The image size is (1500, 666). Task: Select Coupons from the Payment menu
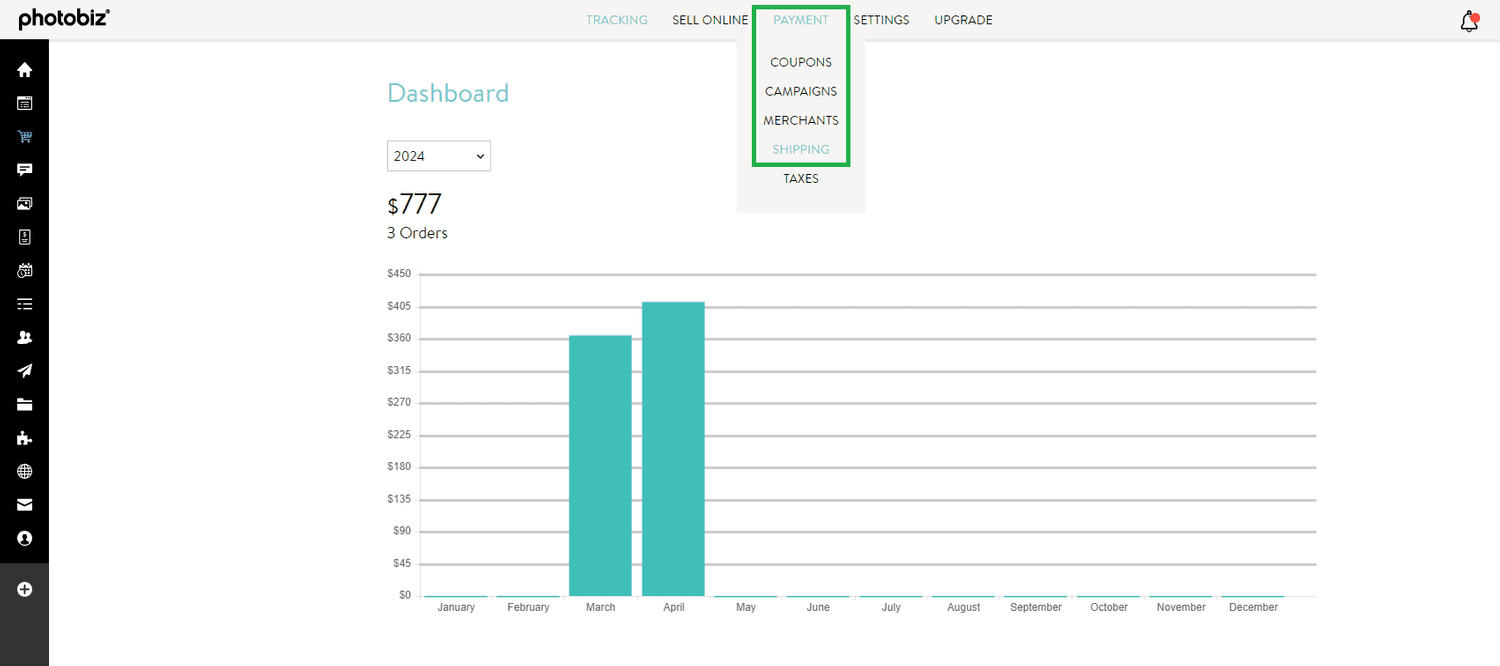point(801,62)
